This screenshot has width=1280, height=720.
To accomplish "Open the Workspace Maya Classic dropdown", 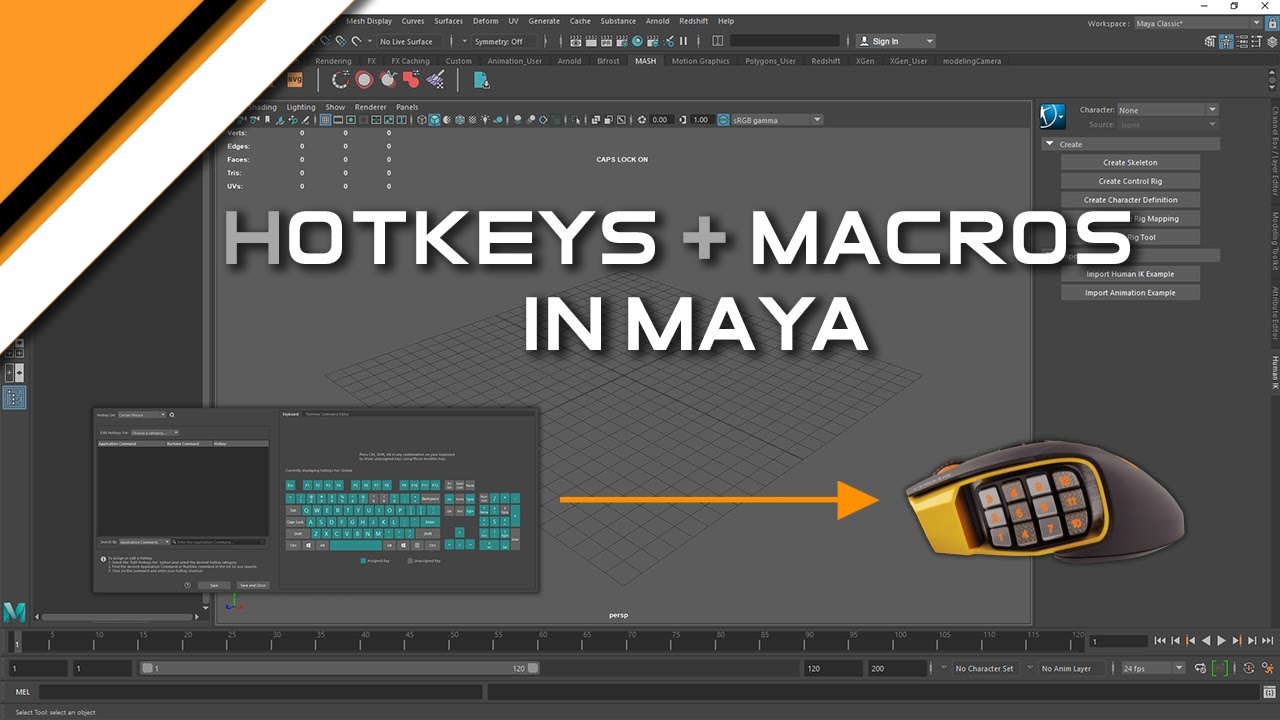I will [x=1198, y=23].
